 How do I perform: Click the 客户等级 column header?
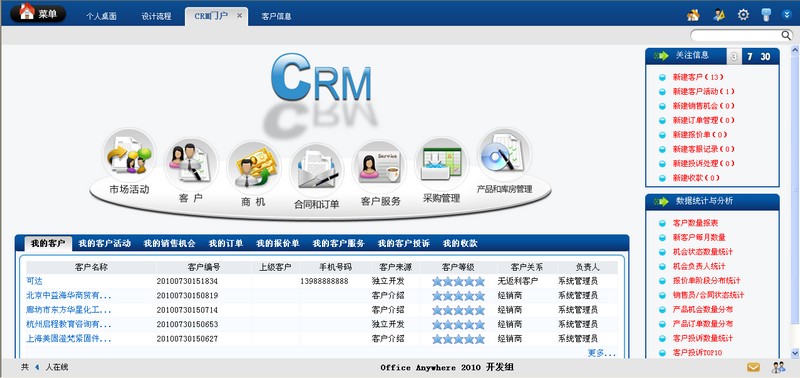point(458,267)
